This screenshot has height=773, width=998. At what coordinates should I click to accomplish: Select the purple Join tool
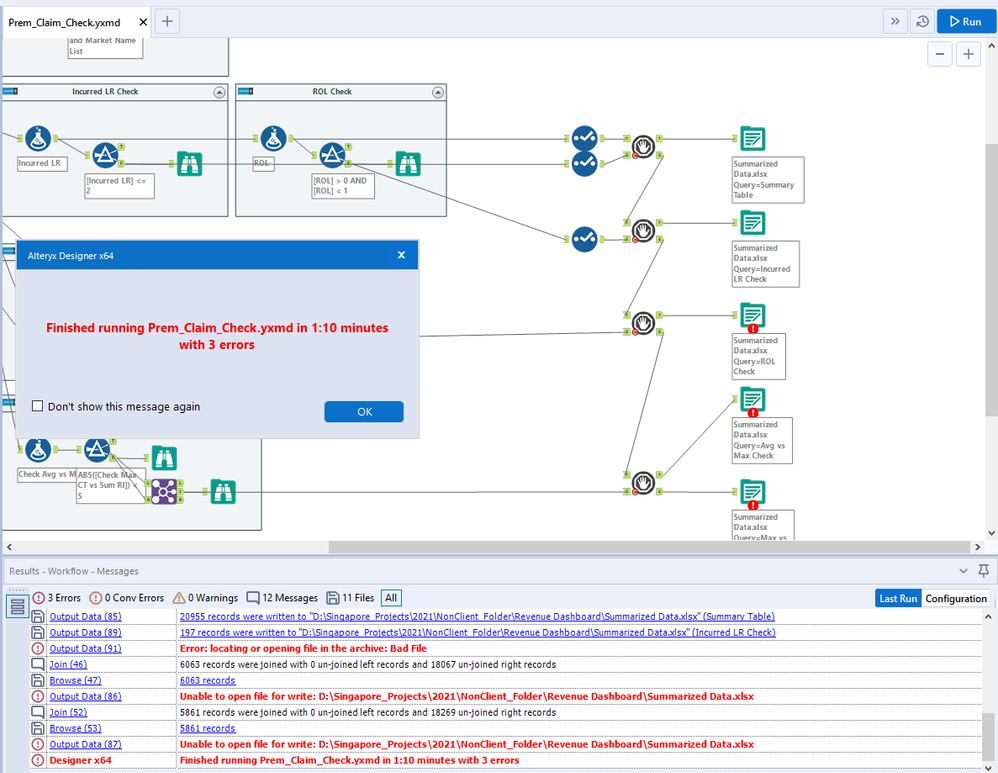164,492
